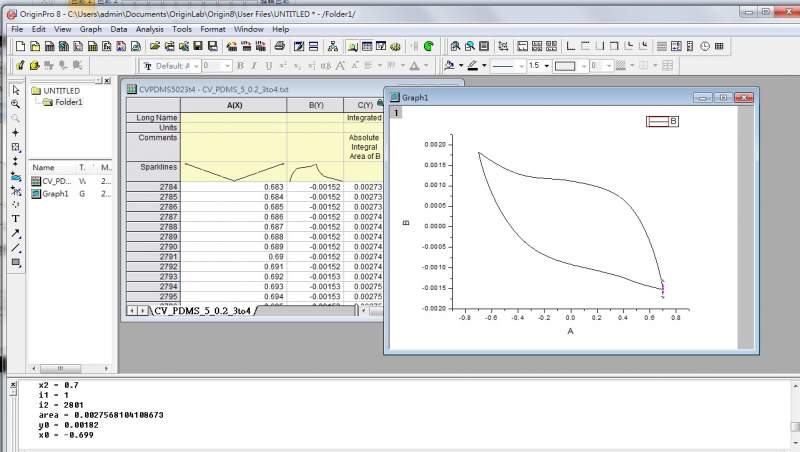Open the font name dropdown
800x452 pixels.
click(195, 66)
